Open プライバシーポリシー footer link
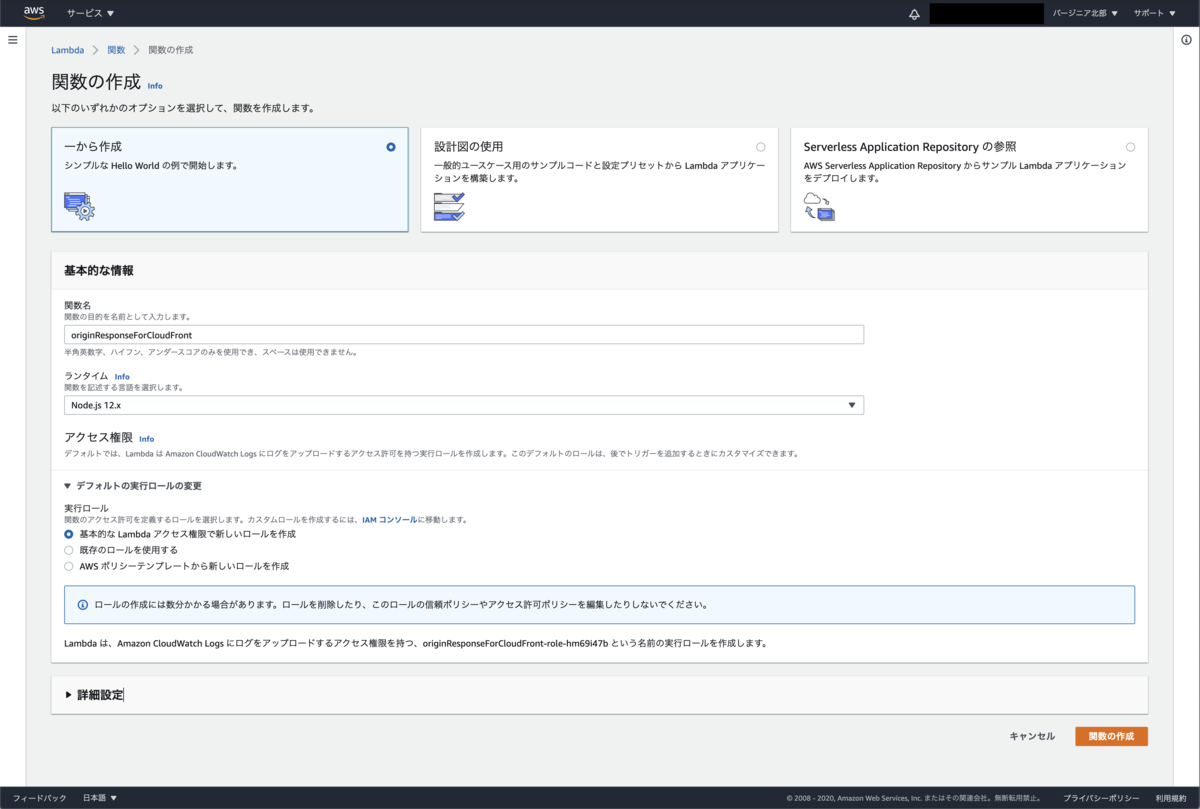The height and width of the screenshot is (809, 1200). pyautogui.click(x=1101, y=798)
